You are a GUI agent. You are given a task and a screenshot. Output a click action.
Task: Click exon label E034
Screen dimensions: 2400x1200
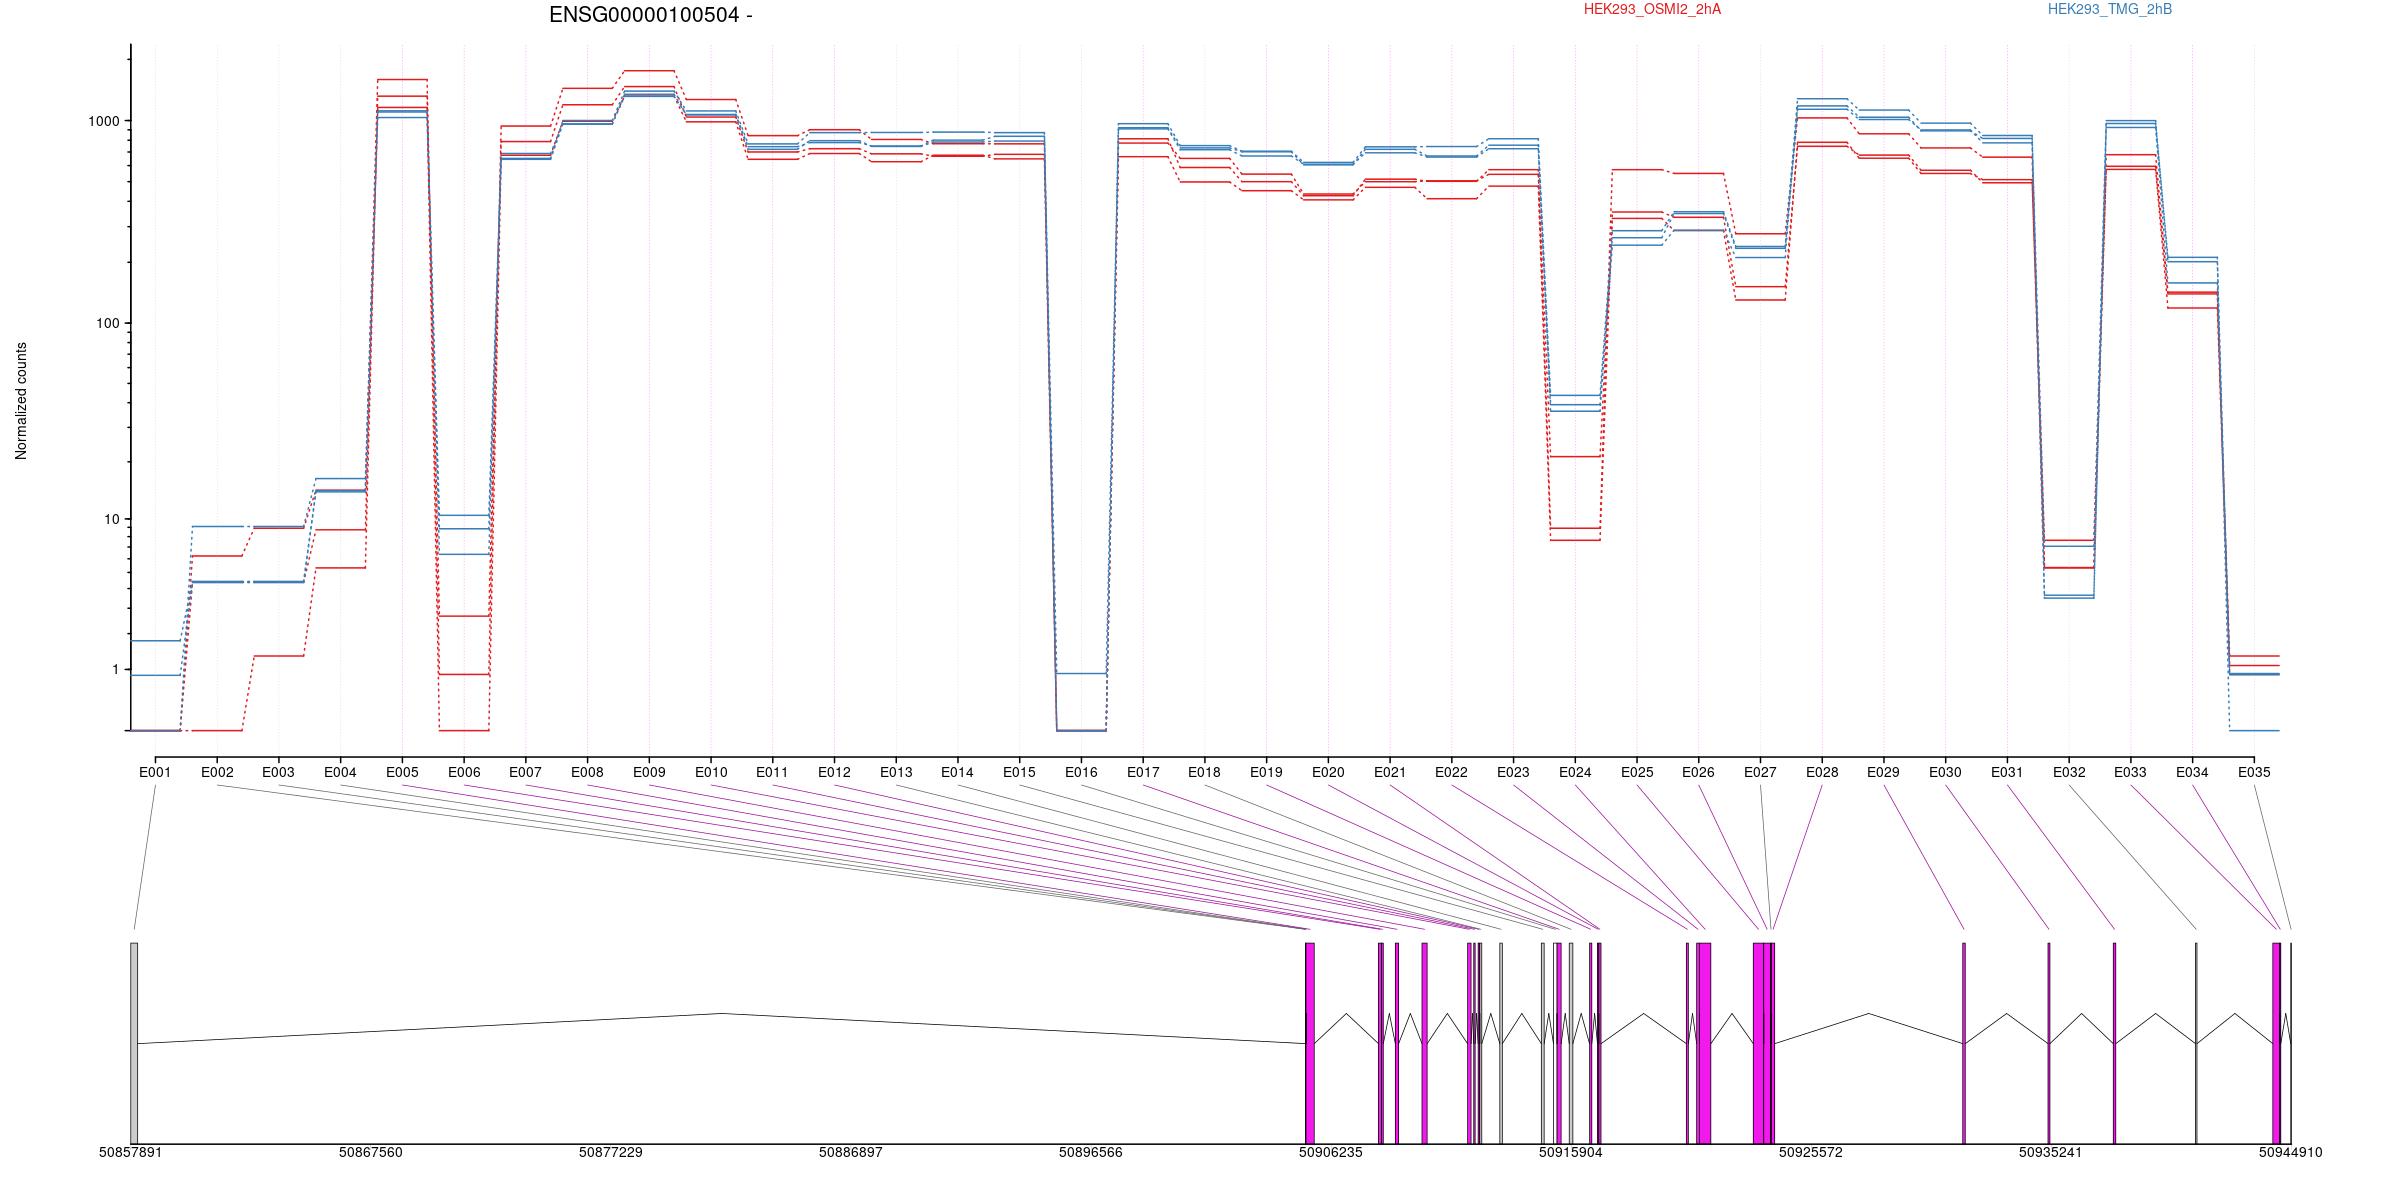click(2192, 772)
